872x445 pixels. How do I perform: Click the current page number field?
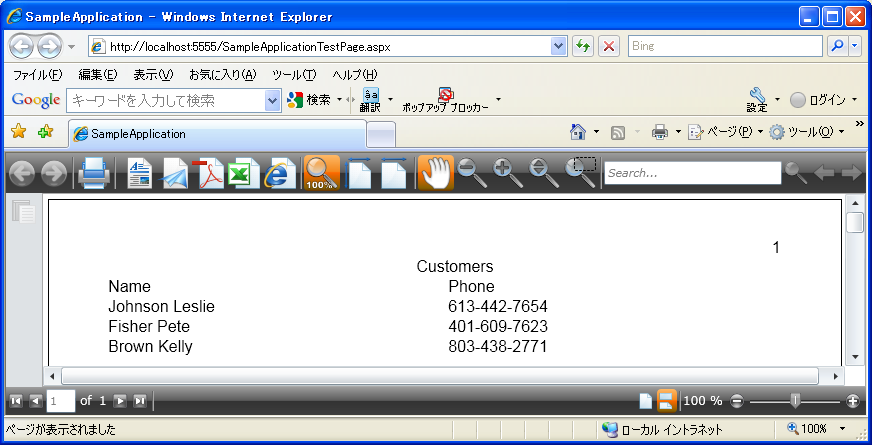coord(61,400)
